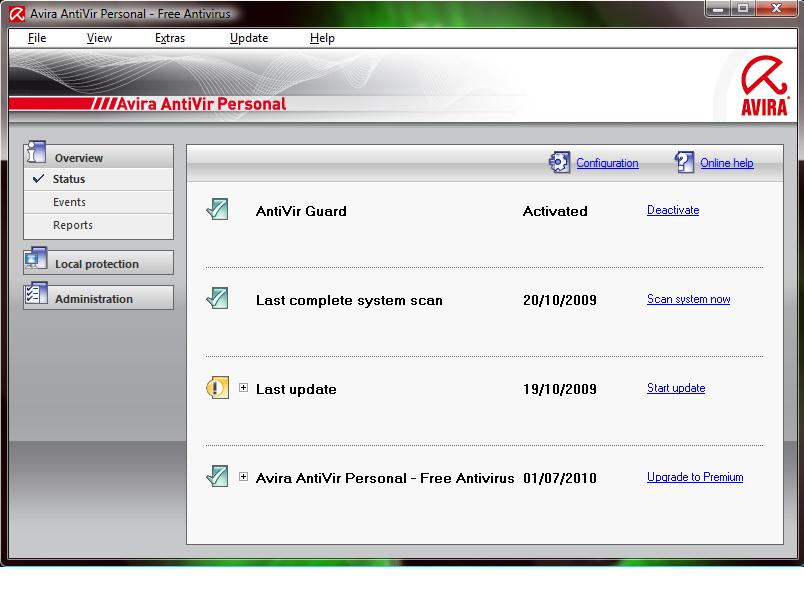
Task: Open the Extras menu
Action: pos(170,38)
